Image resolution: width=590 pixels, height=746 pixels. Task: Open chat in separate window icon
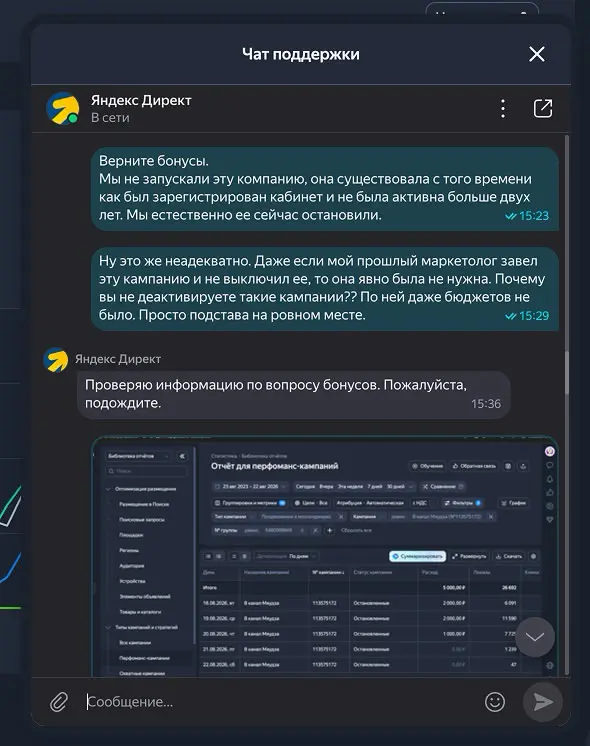click(543, 108)
